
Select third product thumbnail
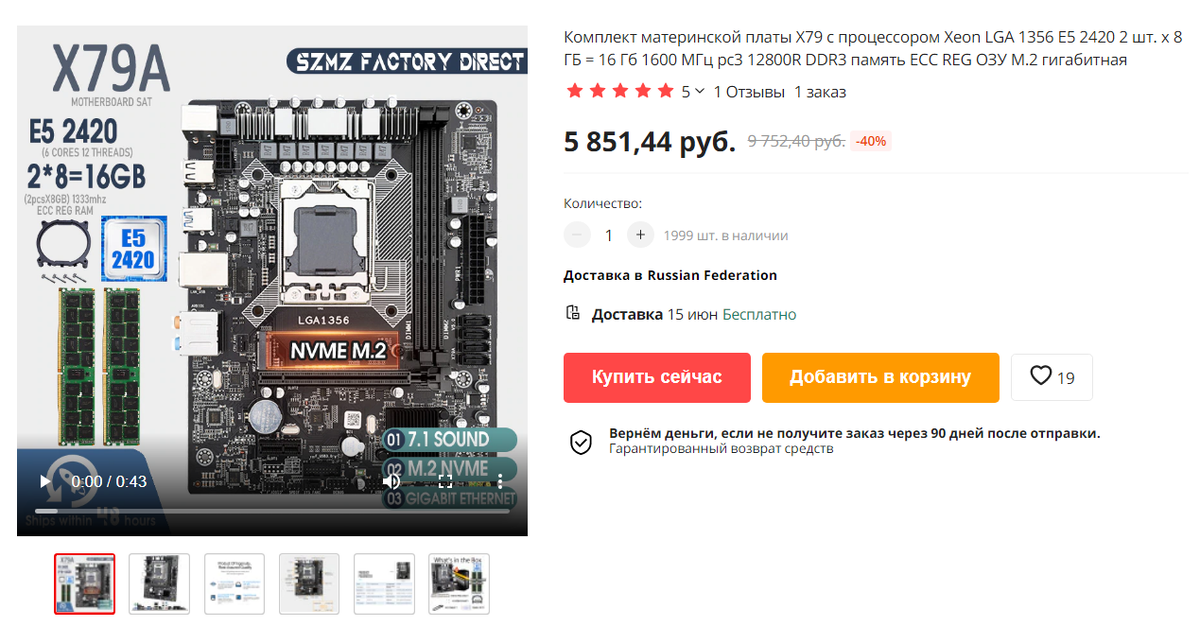(235, 584)
